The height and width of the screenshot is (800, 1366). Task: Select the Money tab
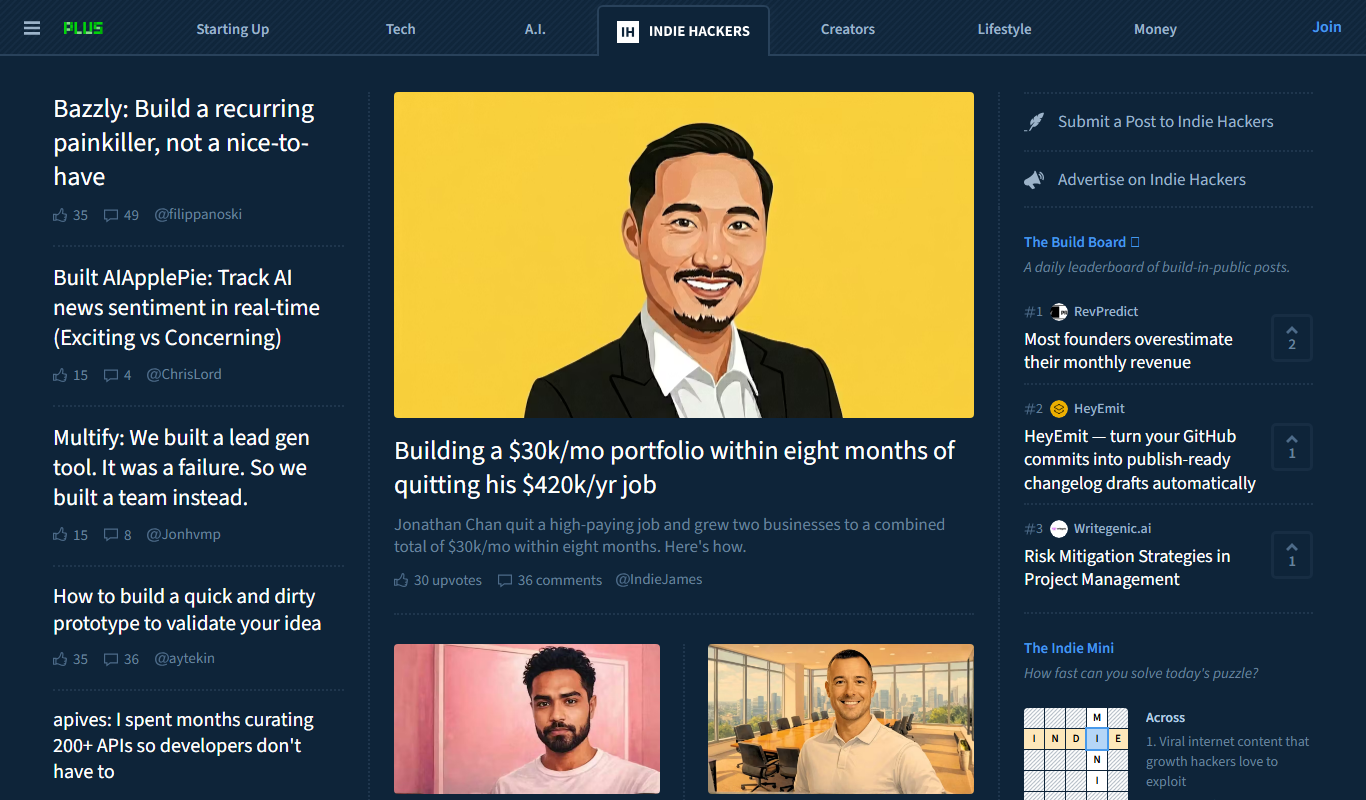(1155, 29)
